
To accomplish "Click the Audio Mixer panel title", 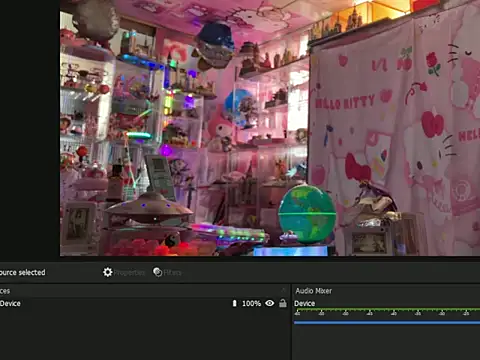I will pyautogui.click(x=314, y=291).
